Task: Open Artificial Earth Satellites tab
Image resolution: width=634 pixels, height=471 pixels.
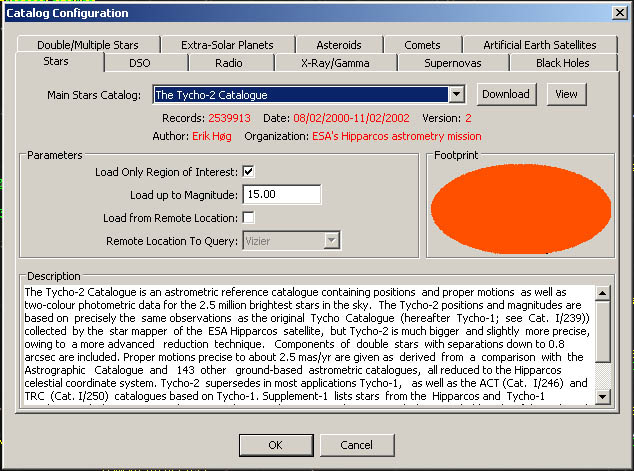Action: 539,45
